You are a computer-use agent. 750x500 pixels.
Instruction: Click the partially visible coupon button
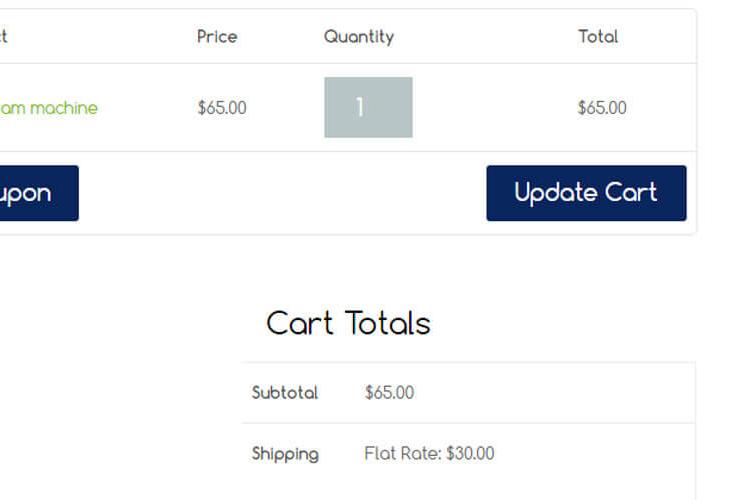(39, 193)
